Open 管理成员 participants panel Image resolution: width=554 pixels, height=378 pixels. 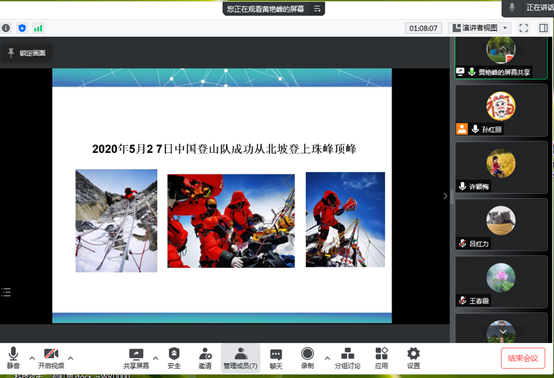[240, 358]
